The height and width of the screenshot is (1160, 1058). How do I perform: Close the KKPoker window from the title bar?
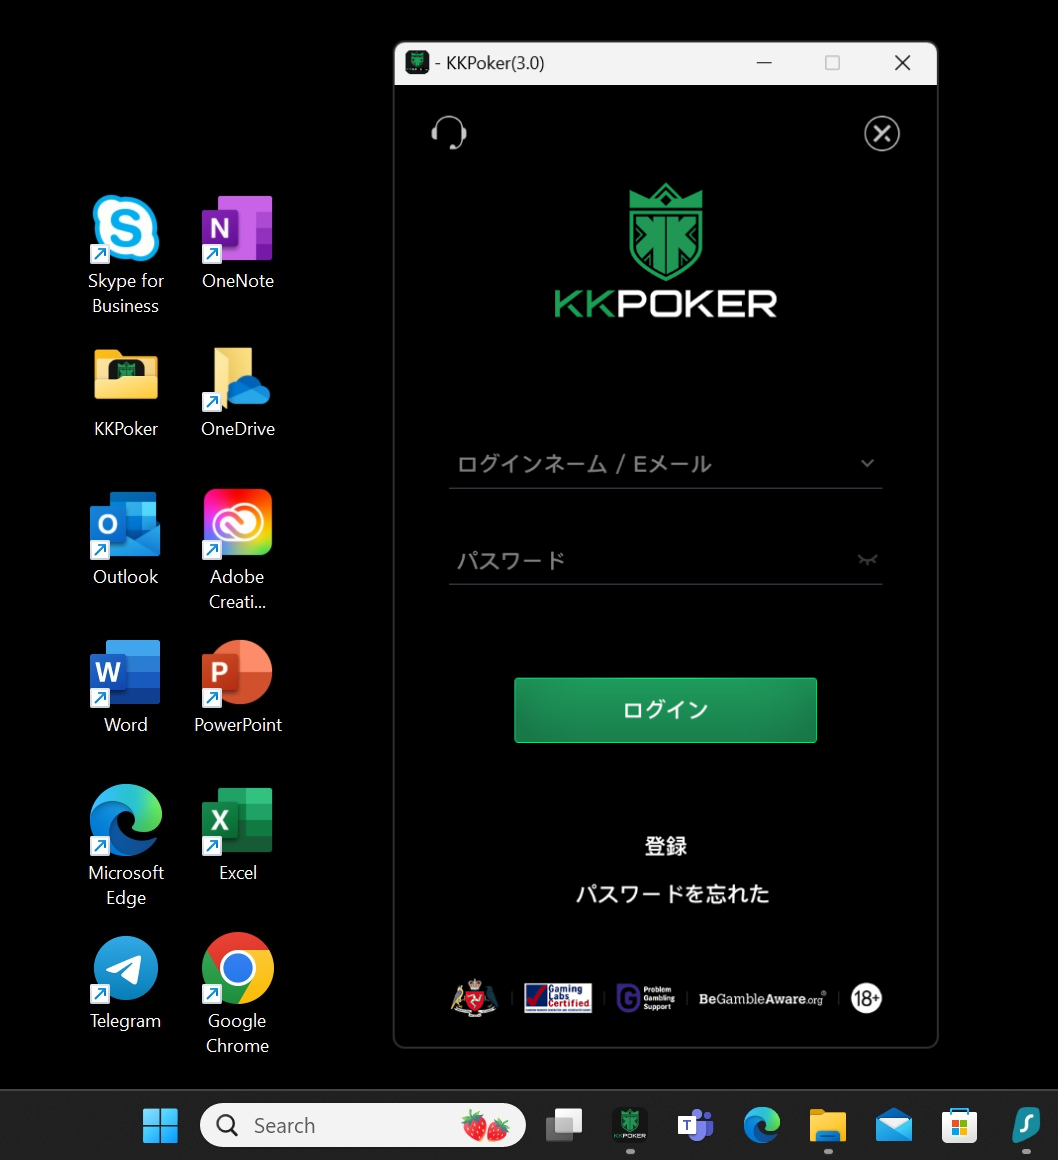[903, 63]
